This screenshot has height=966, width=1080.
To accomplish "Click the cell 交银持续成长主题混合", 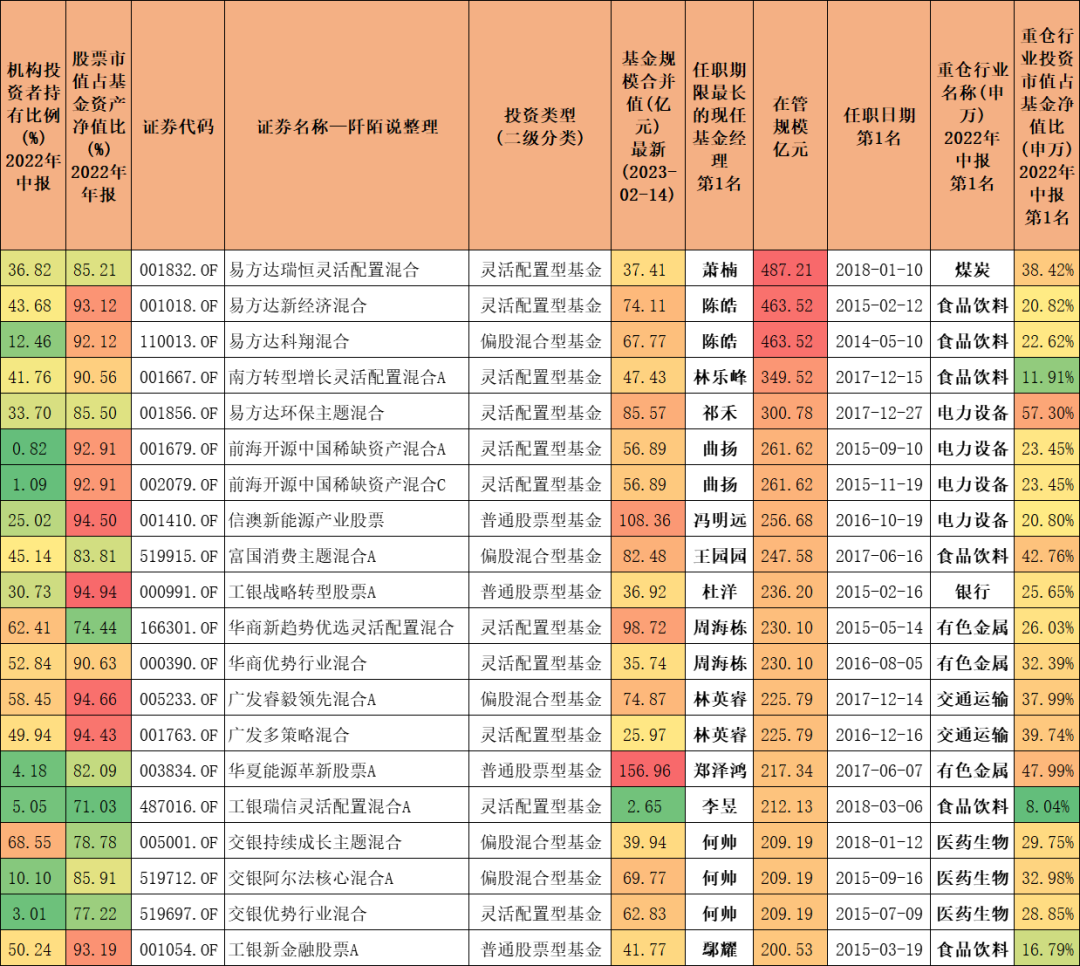I will pyautogui.click(x=346, y=843).
